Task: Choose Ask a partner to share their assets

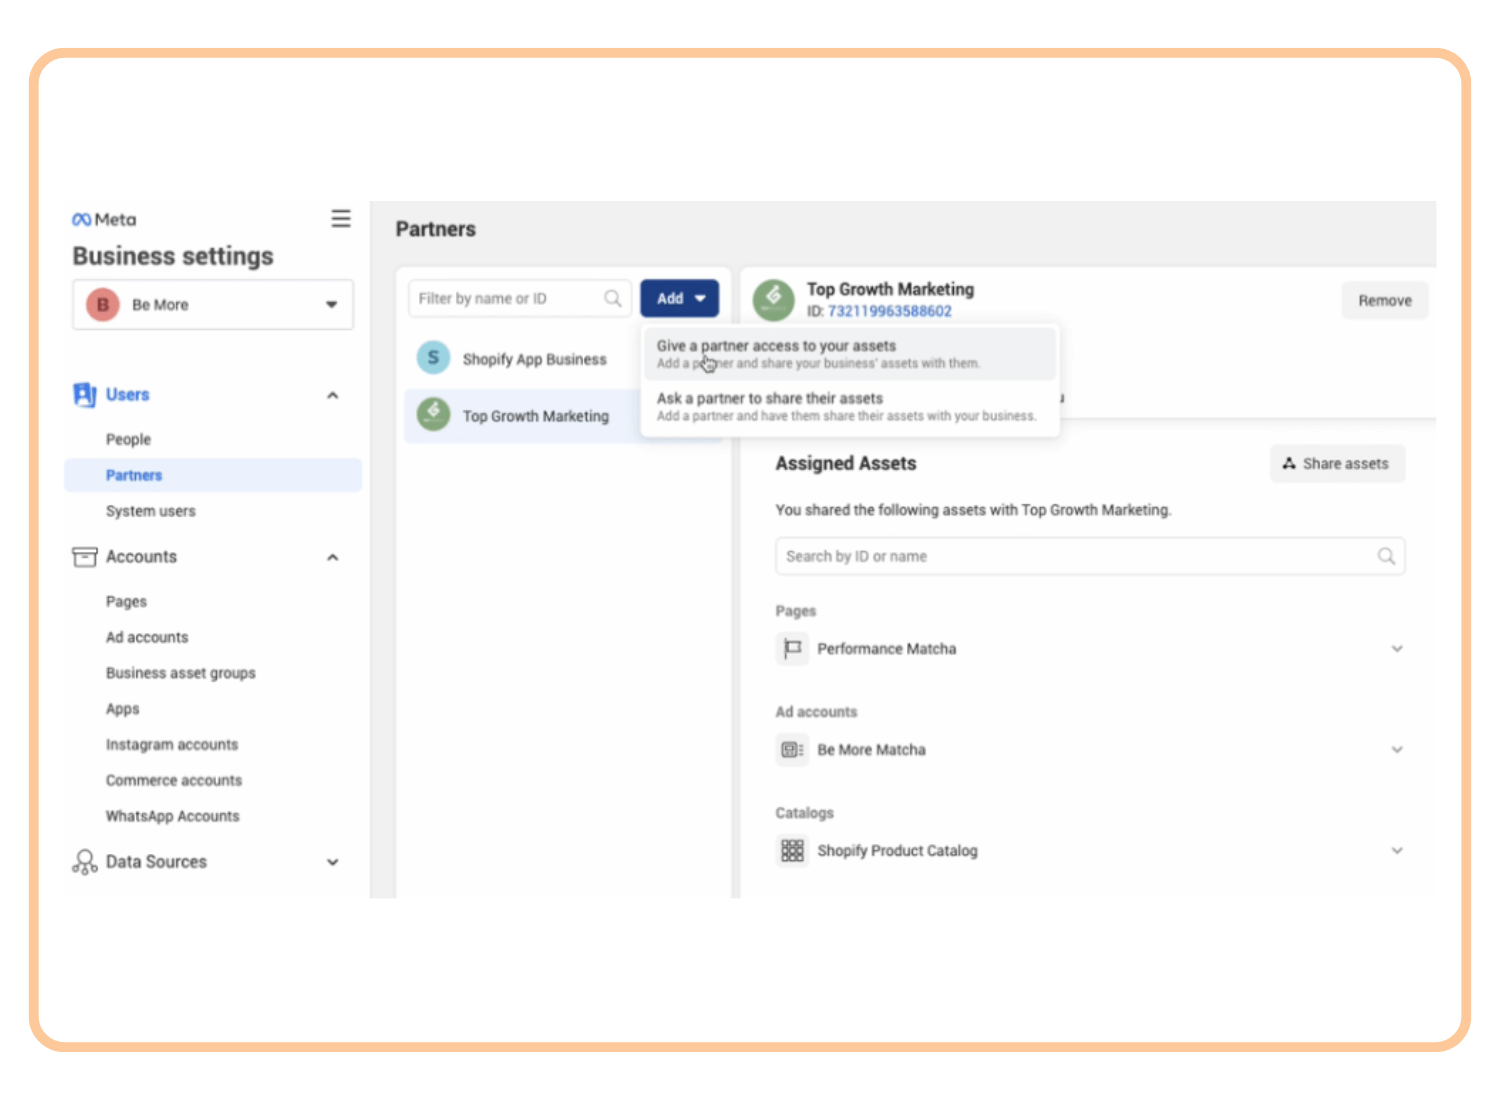Action: [850, 406]
